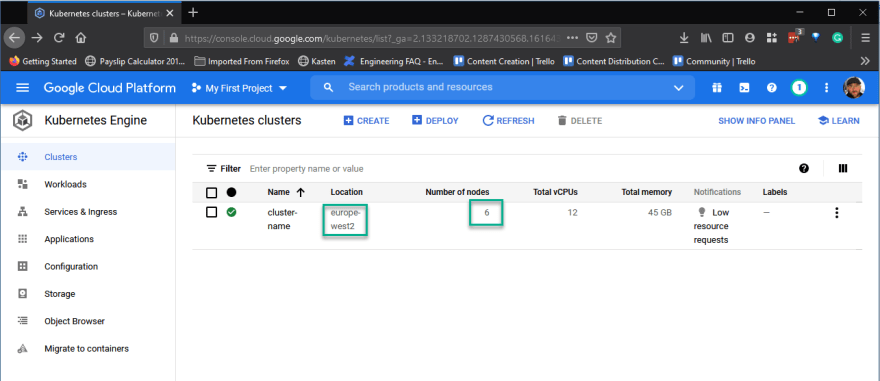Focus the Search products and resources field
Screen dimensions: 880x381
(502, 88)
